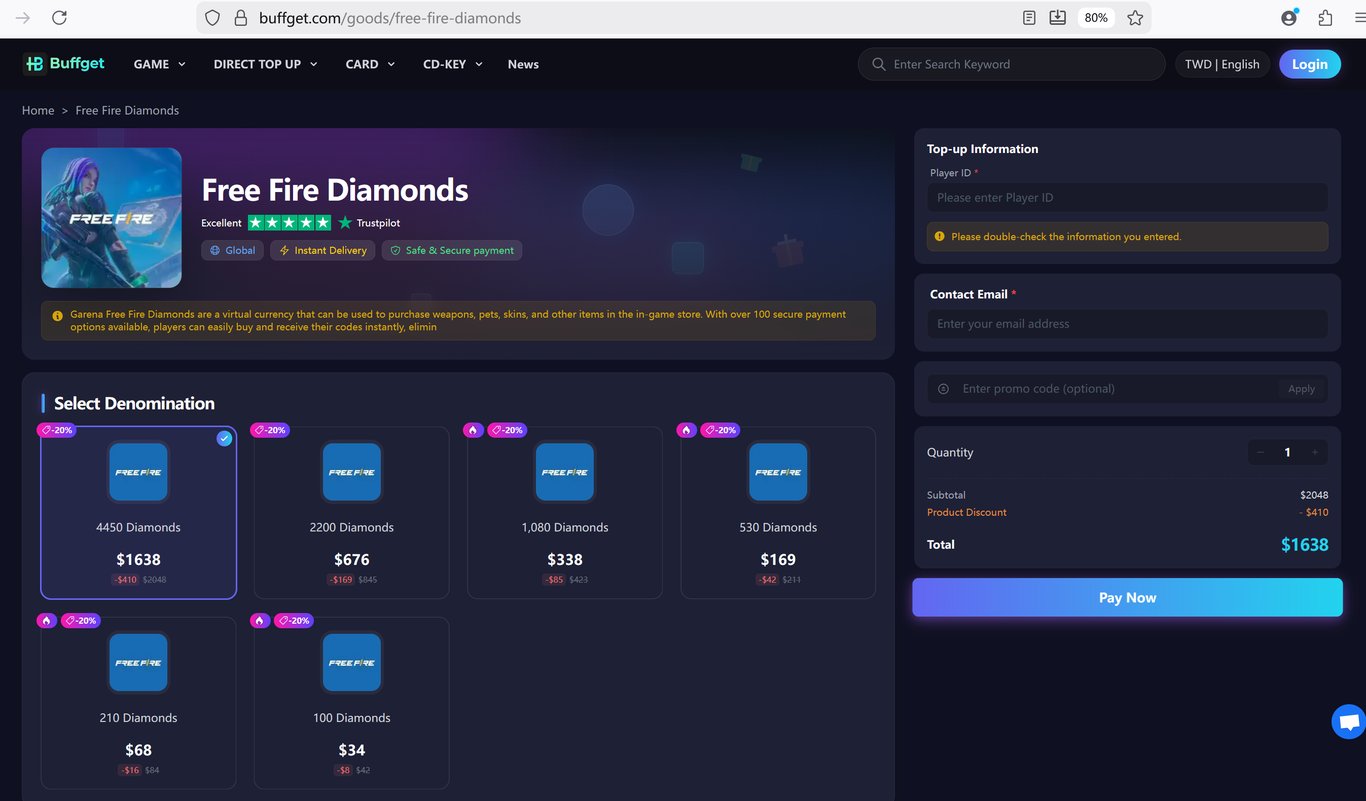Click the warning icon beside double-check notice
Viewport: 1366px width, 801px height.
pyautogui.click(x=939, y=237)
